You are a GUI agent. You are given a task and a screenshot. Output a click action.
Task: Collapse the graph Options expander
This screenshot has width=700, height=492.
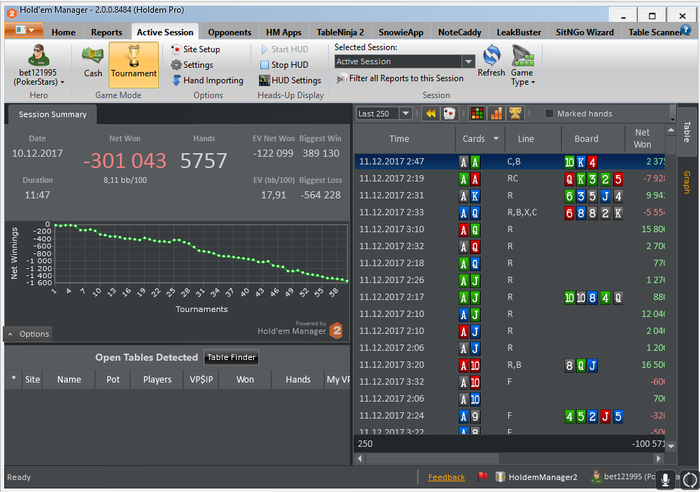pyautogui.click(x=28, y=334)
